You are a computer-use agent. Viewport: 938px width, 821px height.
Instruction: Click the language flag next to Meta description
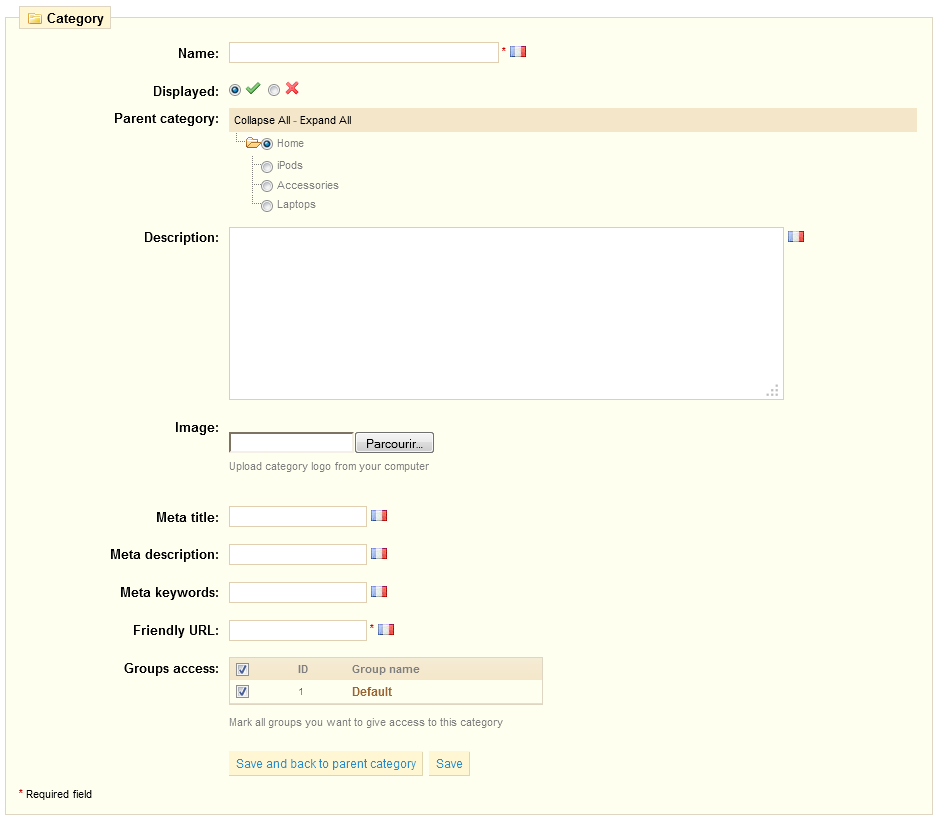coord(379,554)
